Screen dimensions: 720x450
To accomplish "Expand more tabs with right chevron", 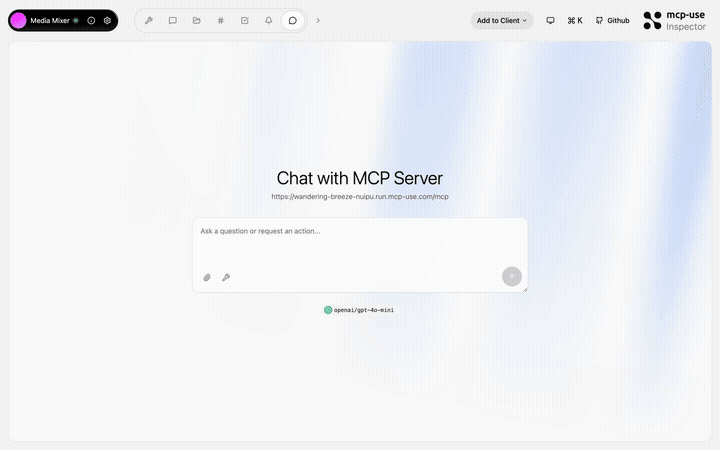I will coord(318,20).
